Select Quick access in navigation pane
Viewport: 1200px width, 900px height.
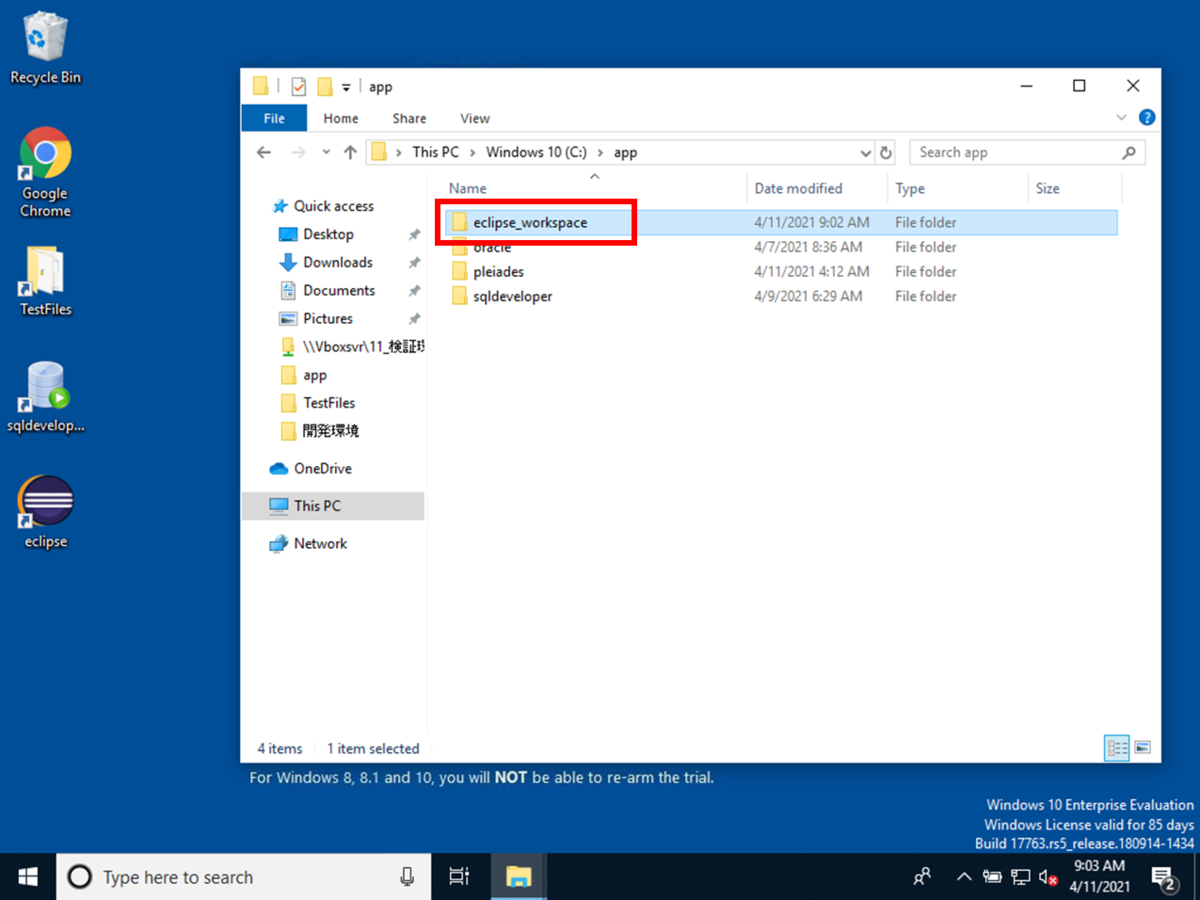tap(322, 206)
